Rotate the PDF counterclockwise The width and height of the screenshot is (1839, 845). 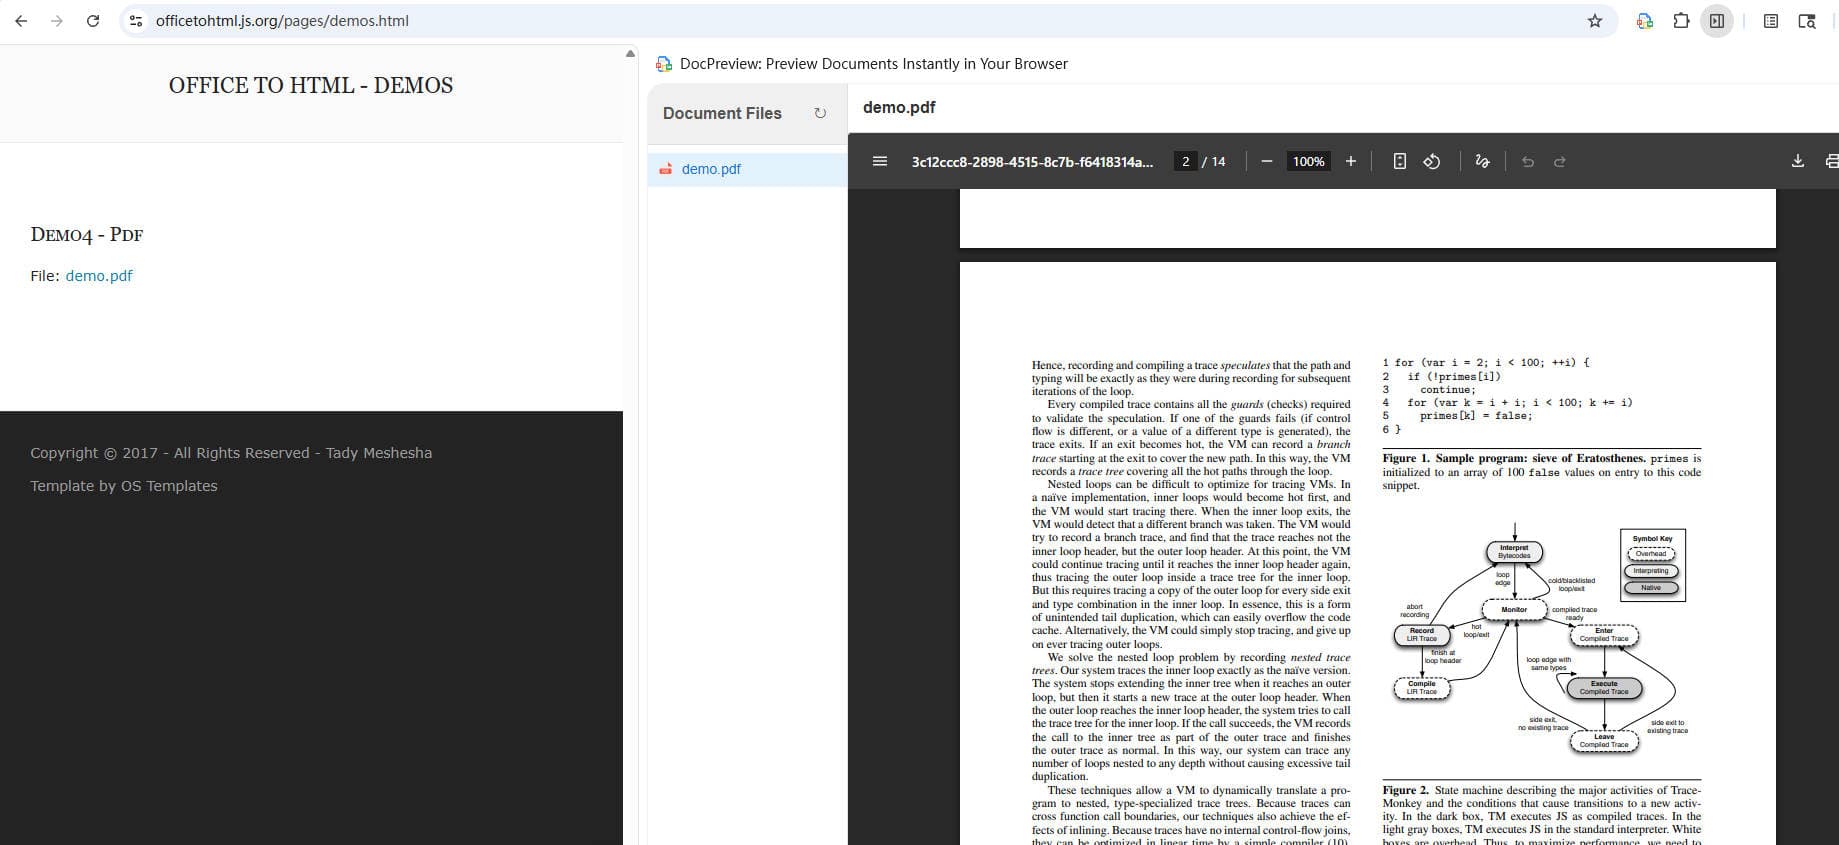tap(1432, 161)
